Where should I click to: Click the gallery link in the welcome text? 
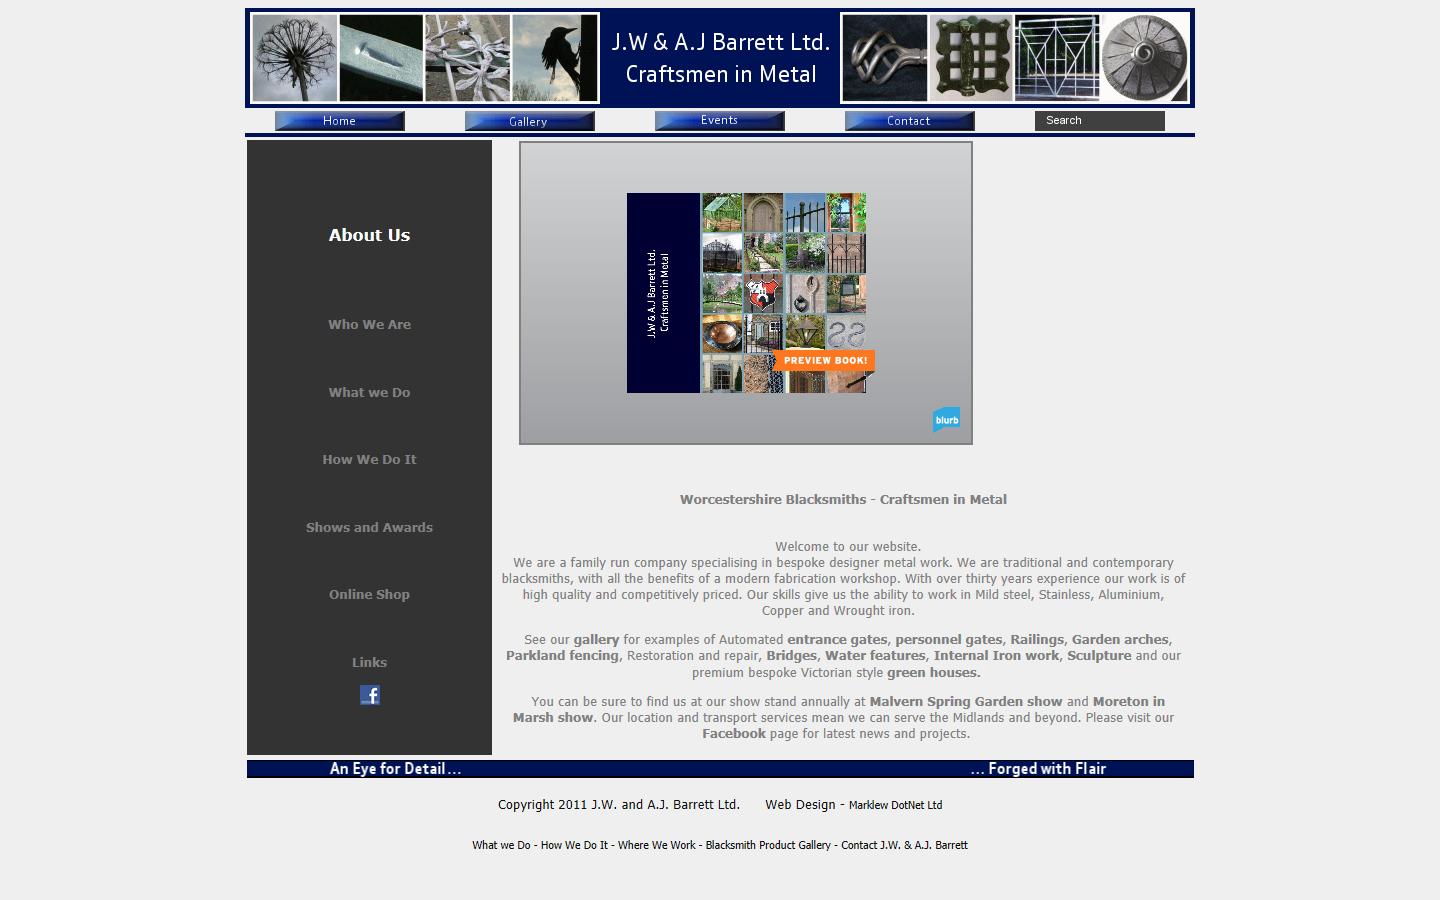597,639
